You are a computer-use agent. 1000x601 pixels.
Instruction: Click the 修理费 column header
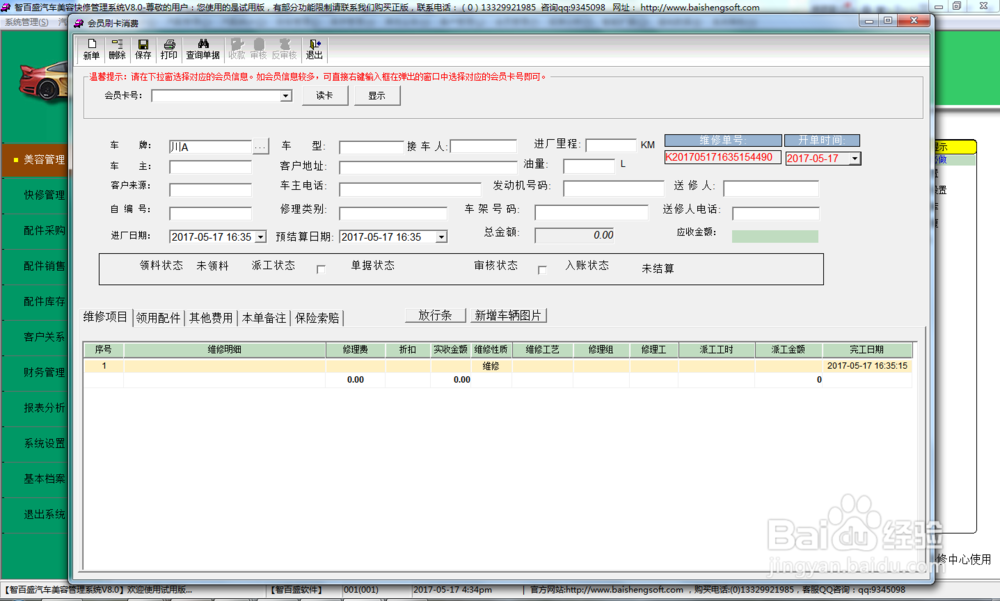tap(355, 350)
